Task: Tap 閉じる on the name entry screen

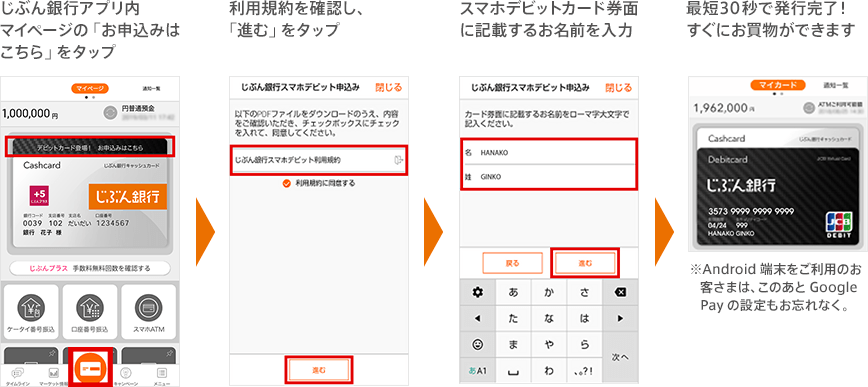Action: point(618,87)
